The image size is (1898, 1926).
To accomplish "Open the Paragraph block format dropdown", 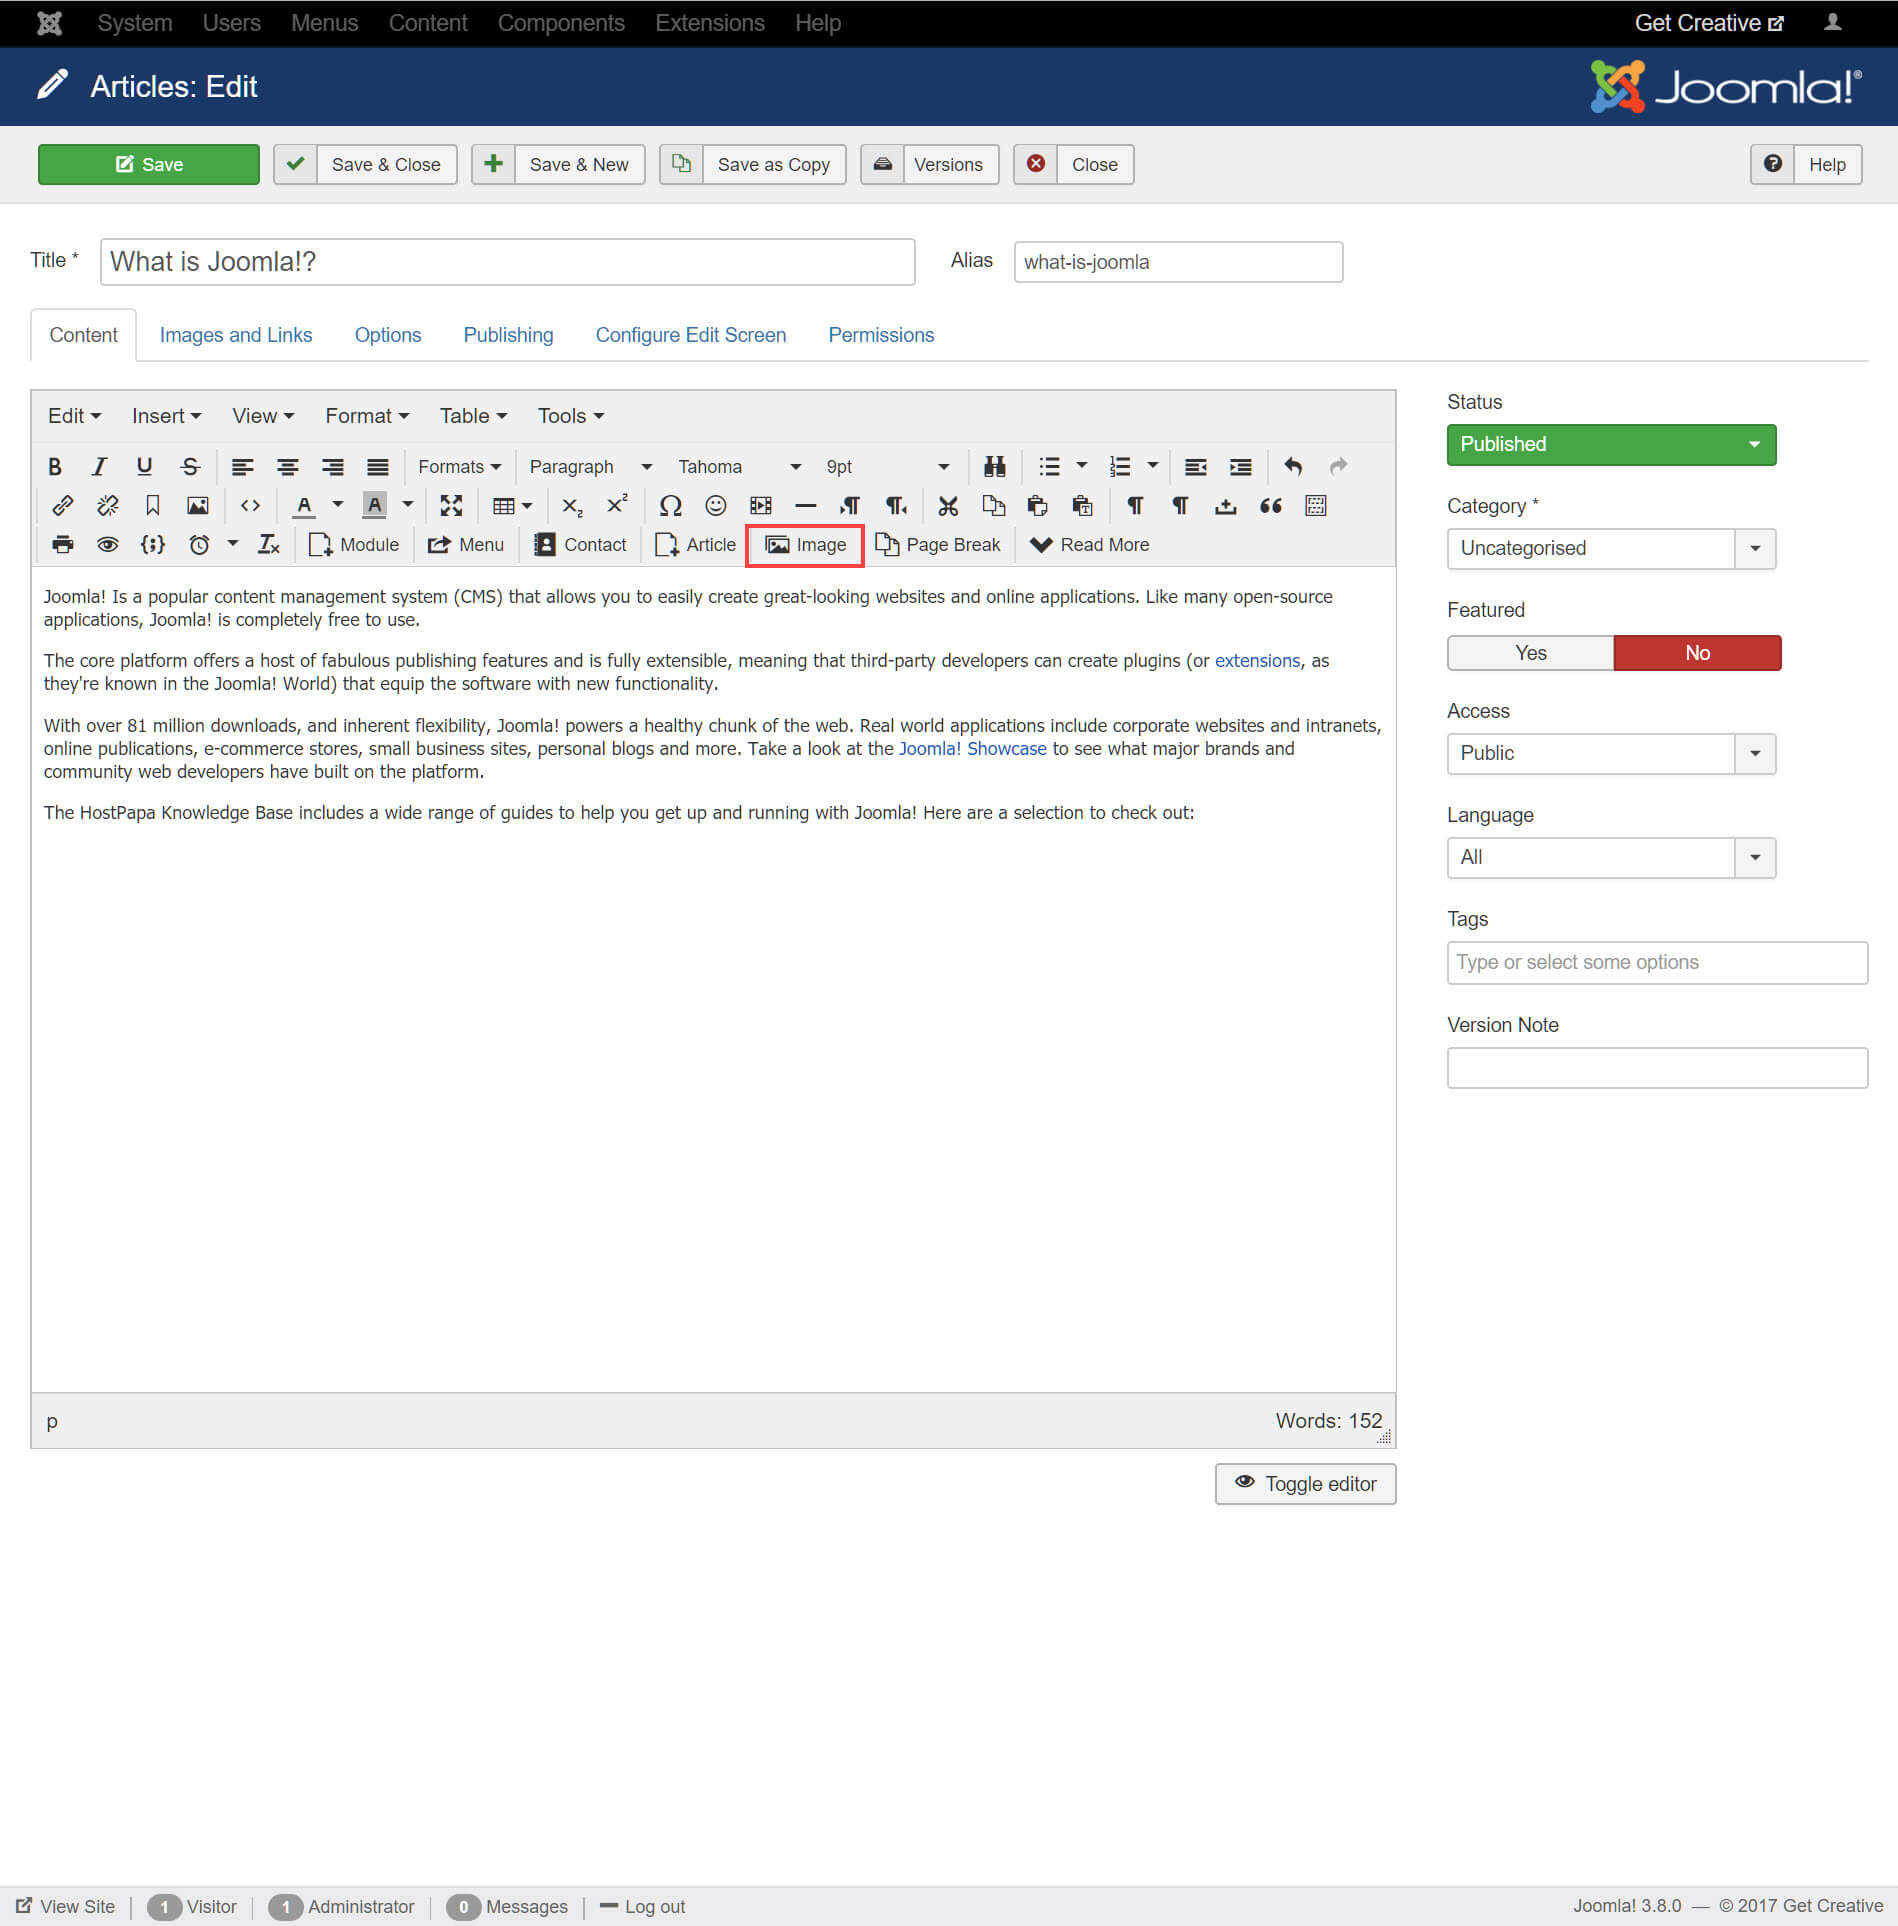I will [590, 467].
